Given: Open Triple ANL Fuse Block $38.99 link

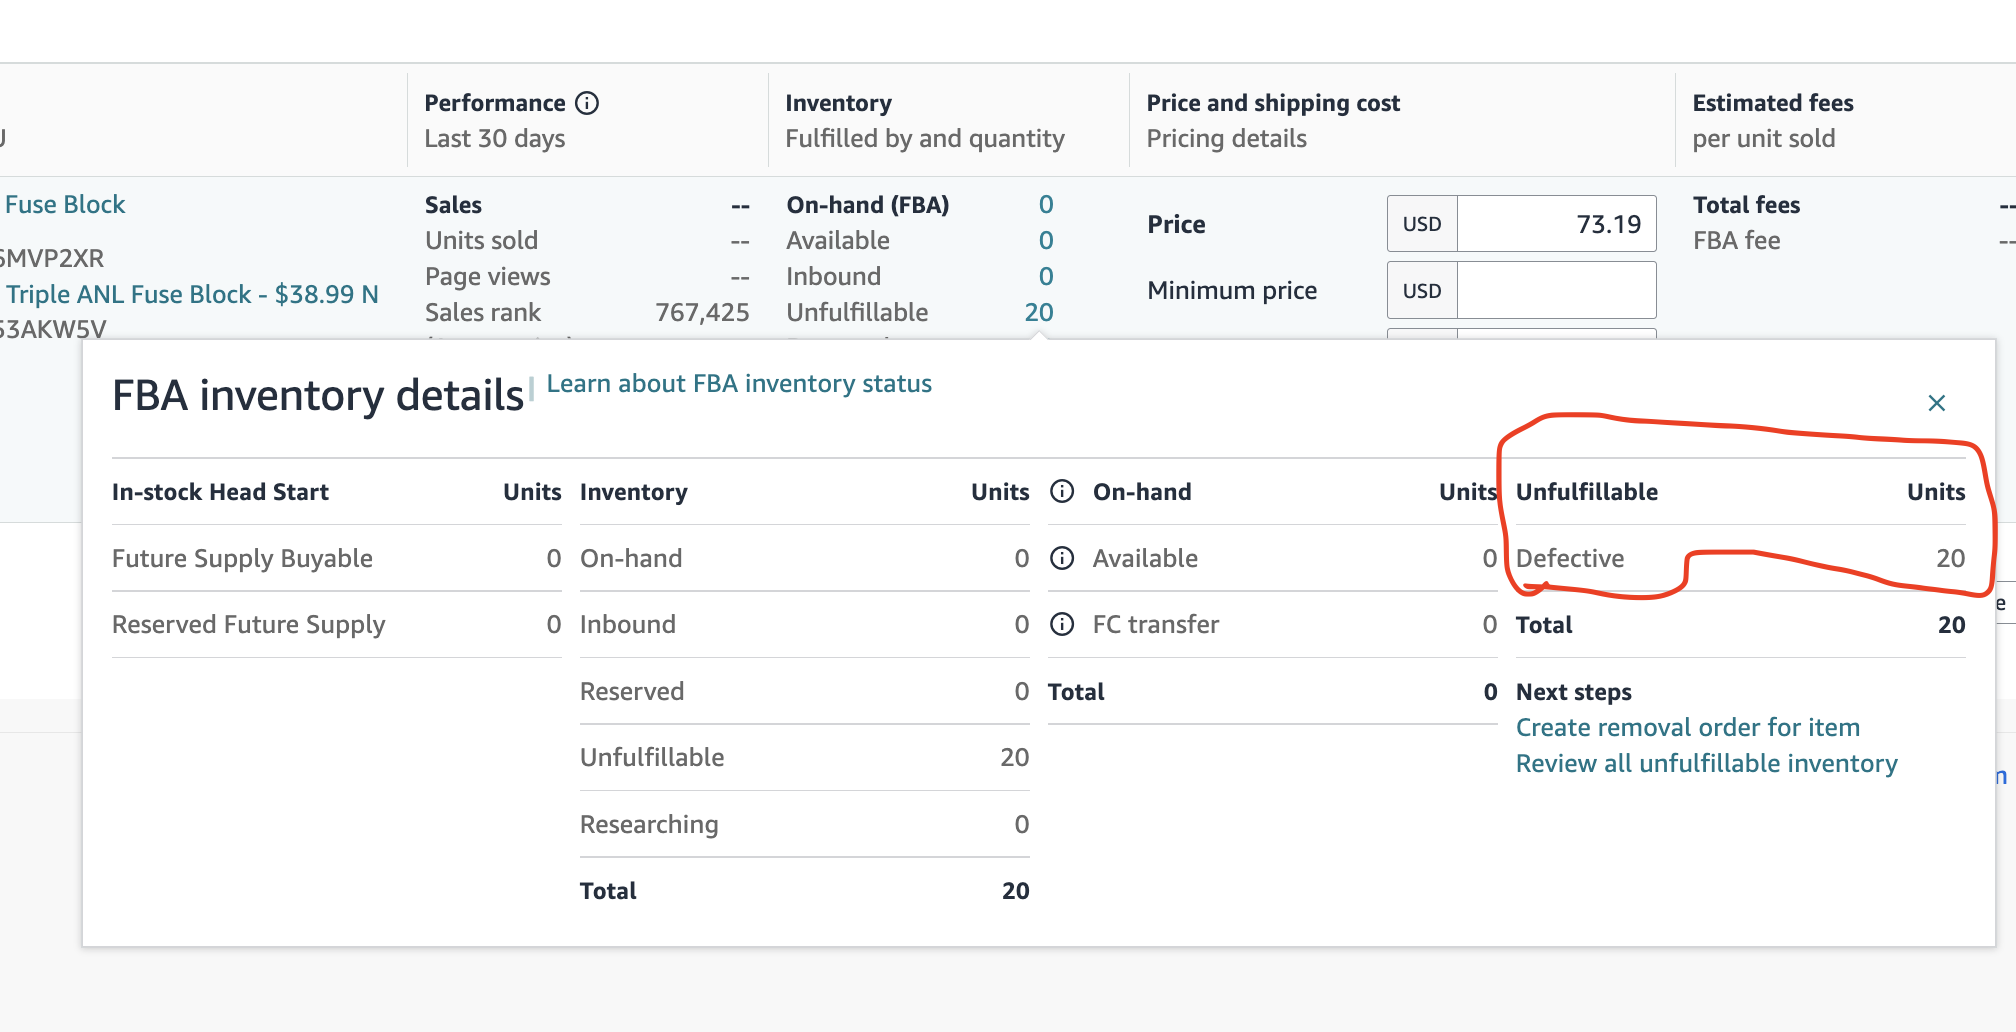Looking at the screenshot, I should coord(192,294).
